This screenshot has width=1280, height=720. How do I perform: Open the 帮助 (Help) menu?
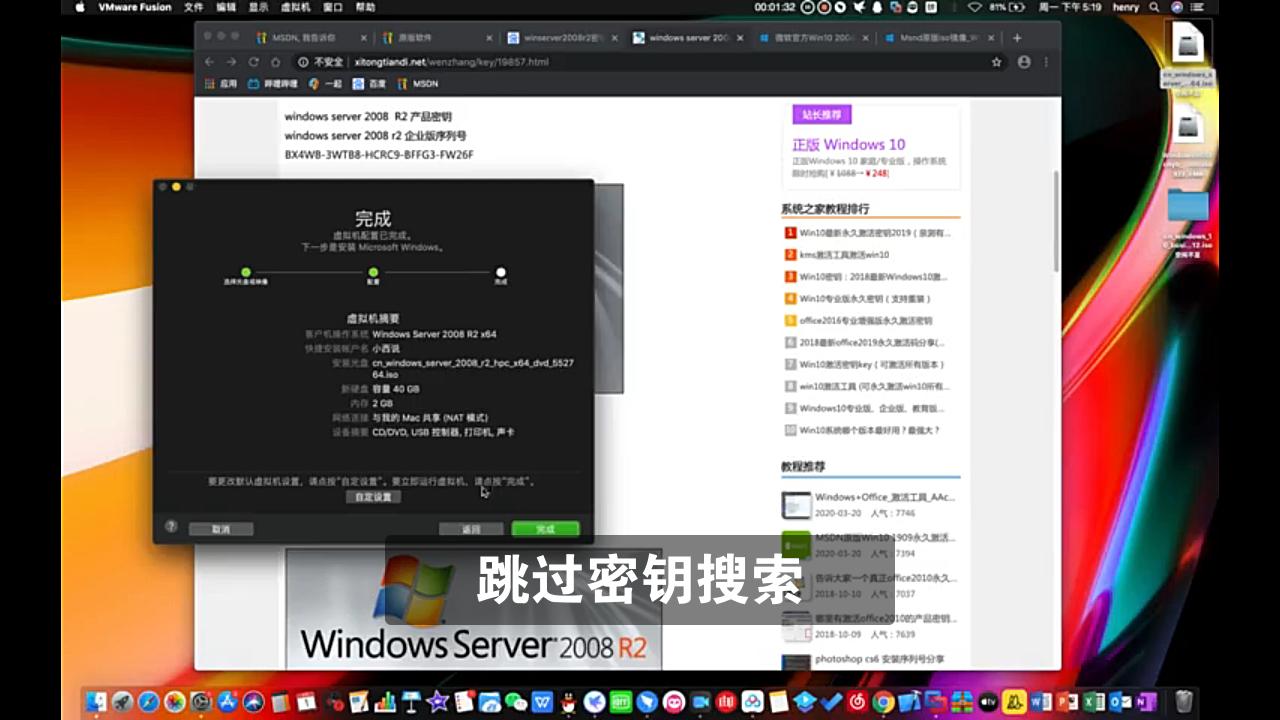pos(365,7)
